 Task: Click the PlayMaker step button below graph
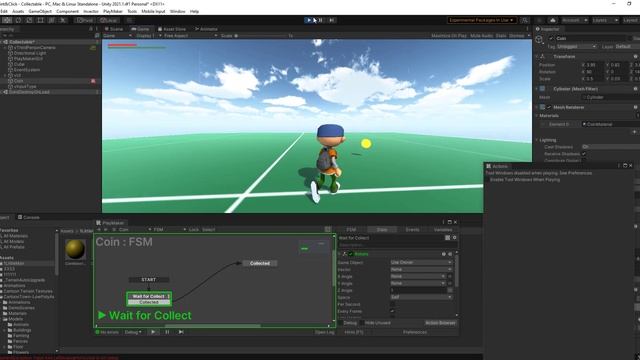click(x=181, y=332)
